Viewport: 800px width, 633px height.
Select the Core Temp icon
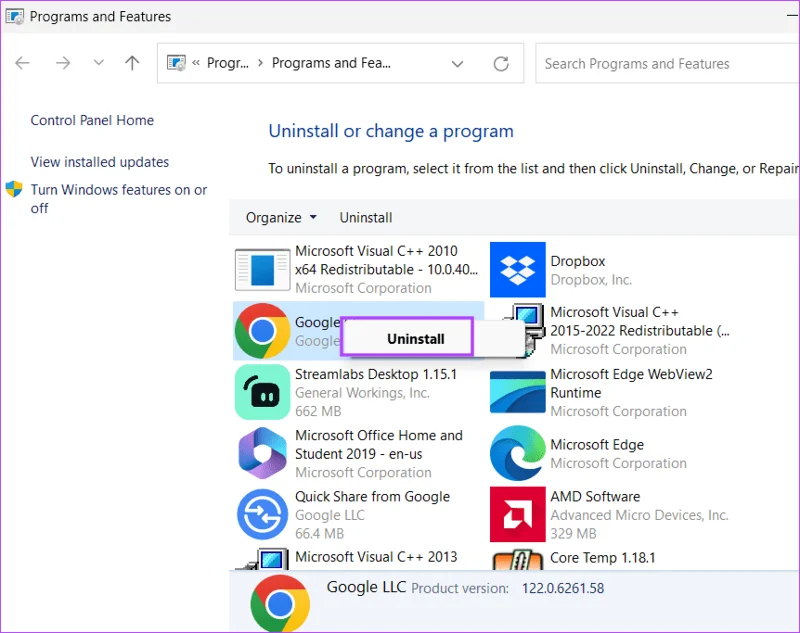click(517, 560)
